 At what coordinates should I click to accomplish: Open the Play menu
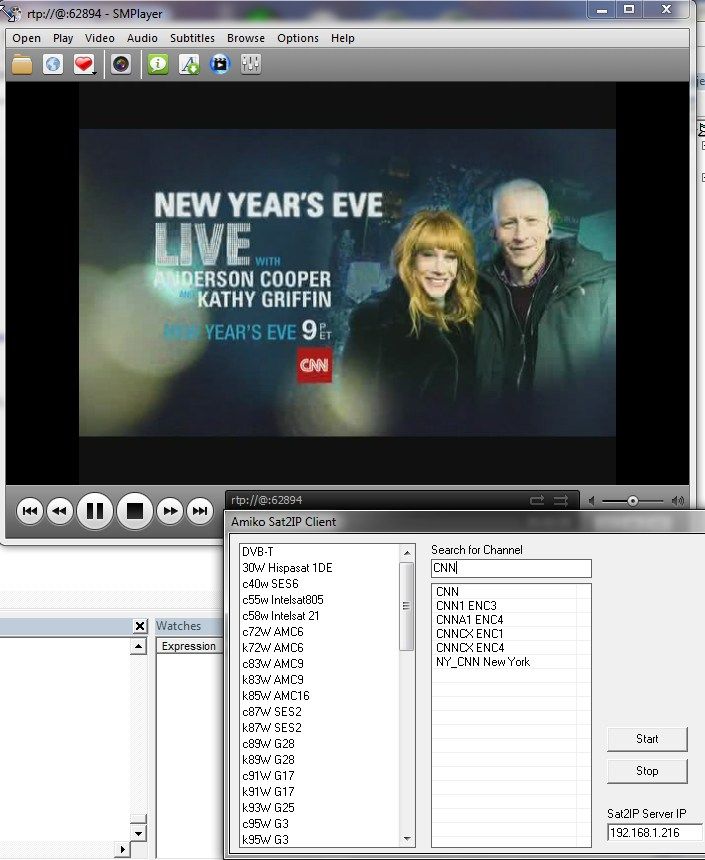[x=63, y=38]
